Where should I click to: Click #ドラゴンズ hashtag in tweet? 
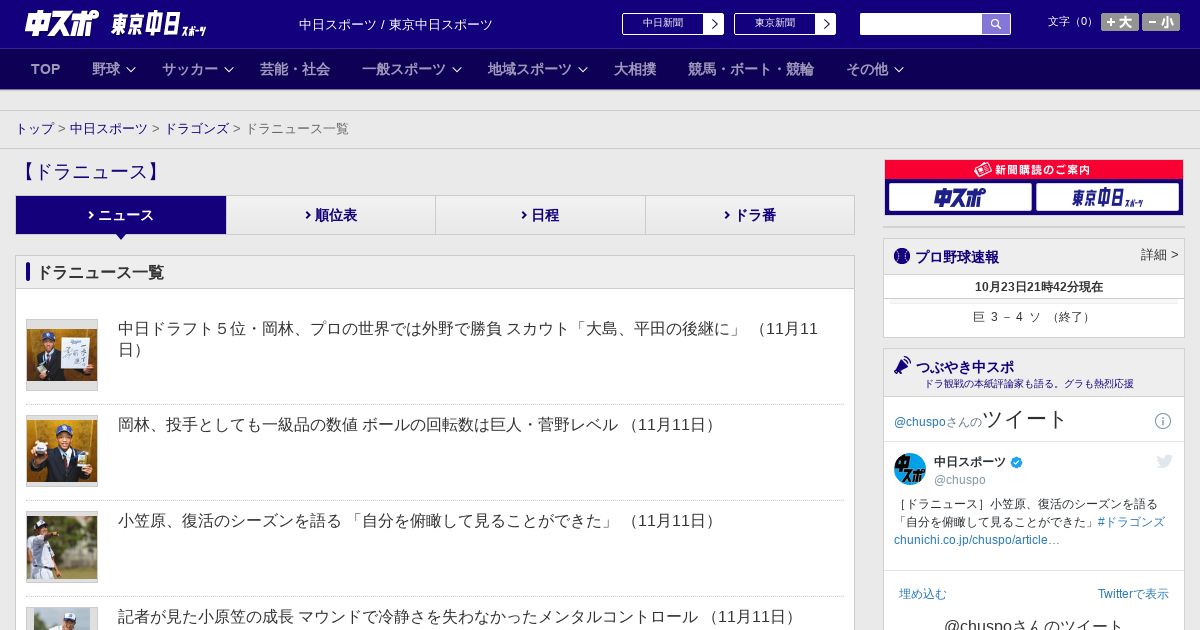click(1131, 522)
